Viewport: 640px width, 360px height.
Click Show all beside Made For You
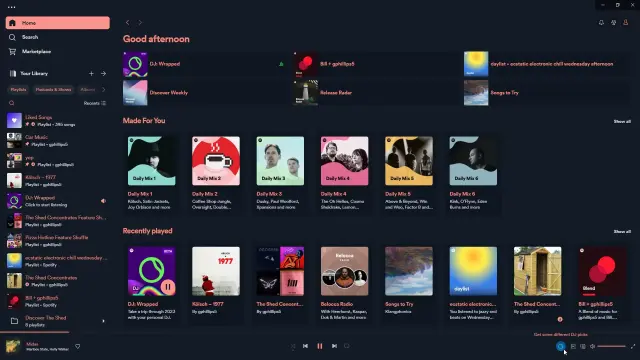(x=622, y=121)
